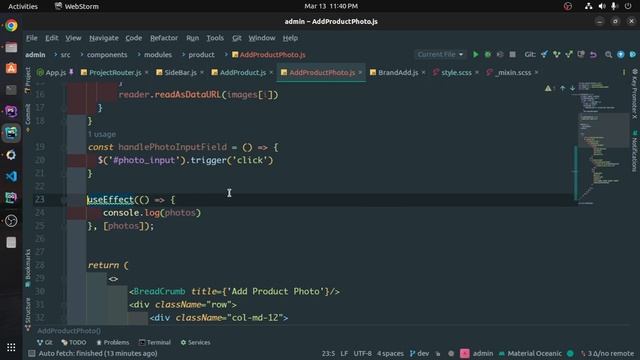
Task: Change indentation 4 spaces setting
Action: (x=390, y=353)
